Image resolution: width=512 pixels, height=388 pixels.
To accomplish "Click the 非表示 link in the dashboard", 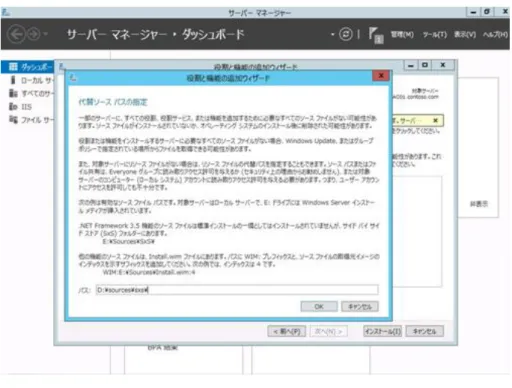I will (x=479, y=204).
